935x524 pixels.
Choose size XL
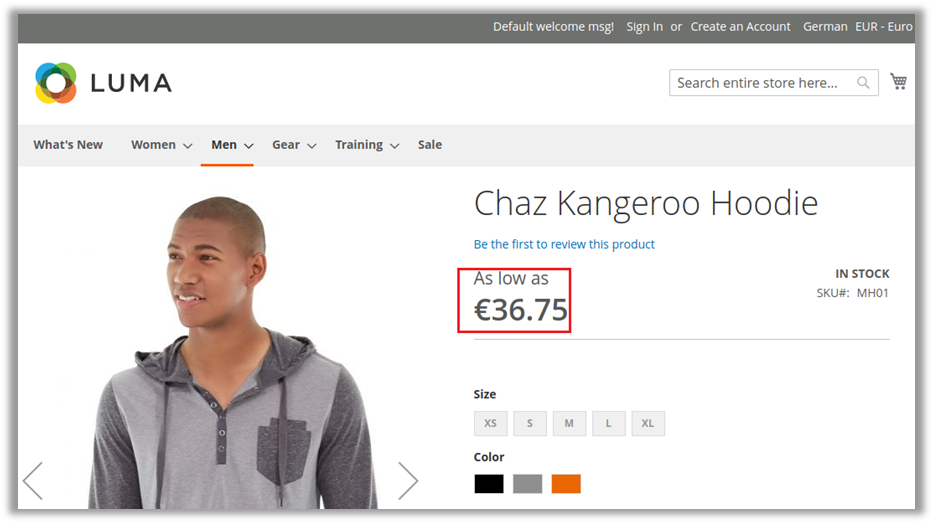click(647, 423)
